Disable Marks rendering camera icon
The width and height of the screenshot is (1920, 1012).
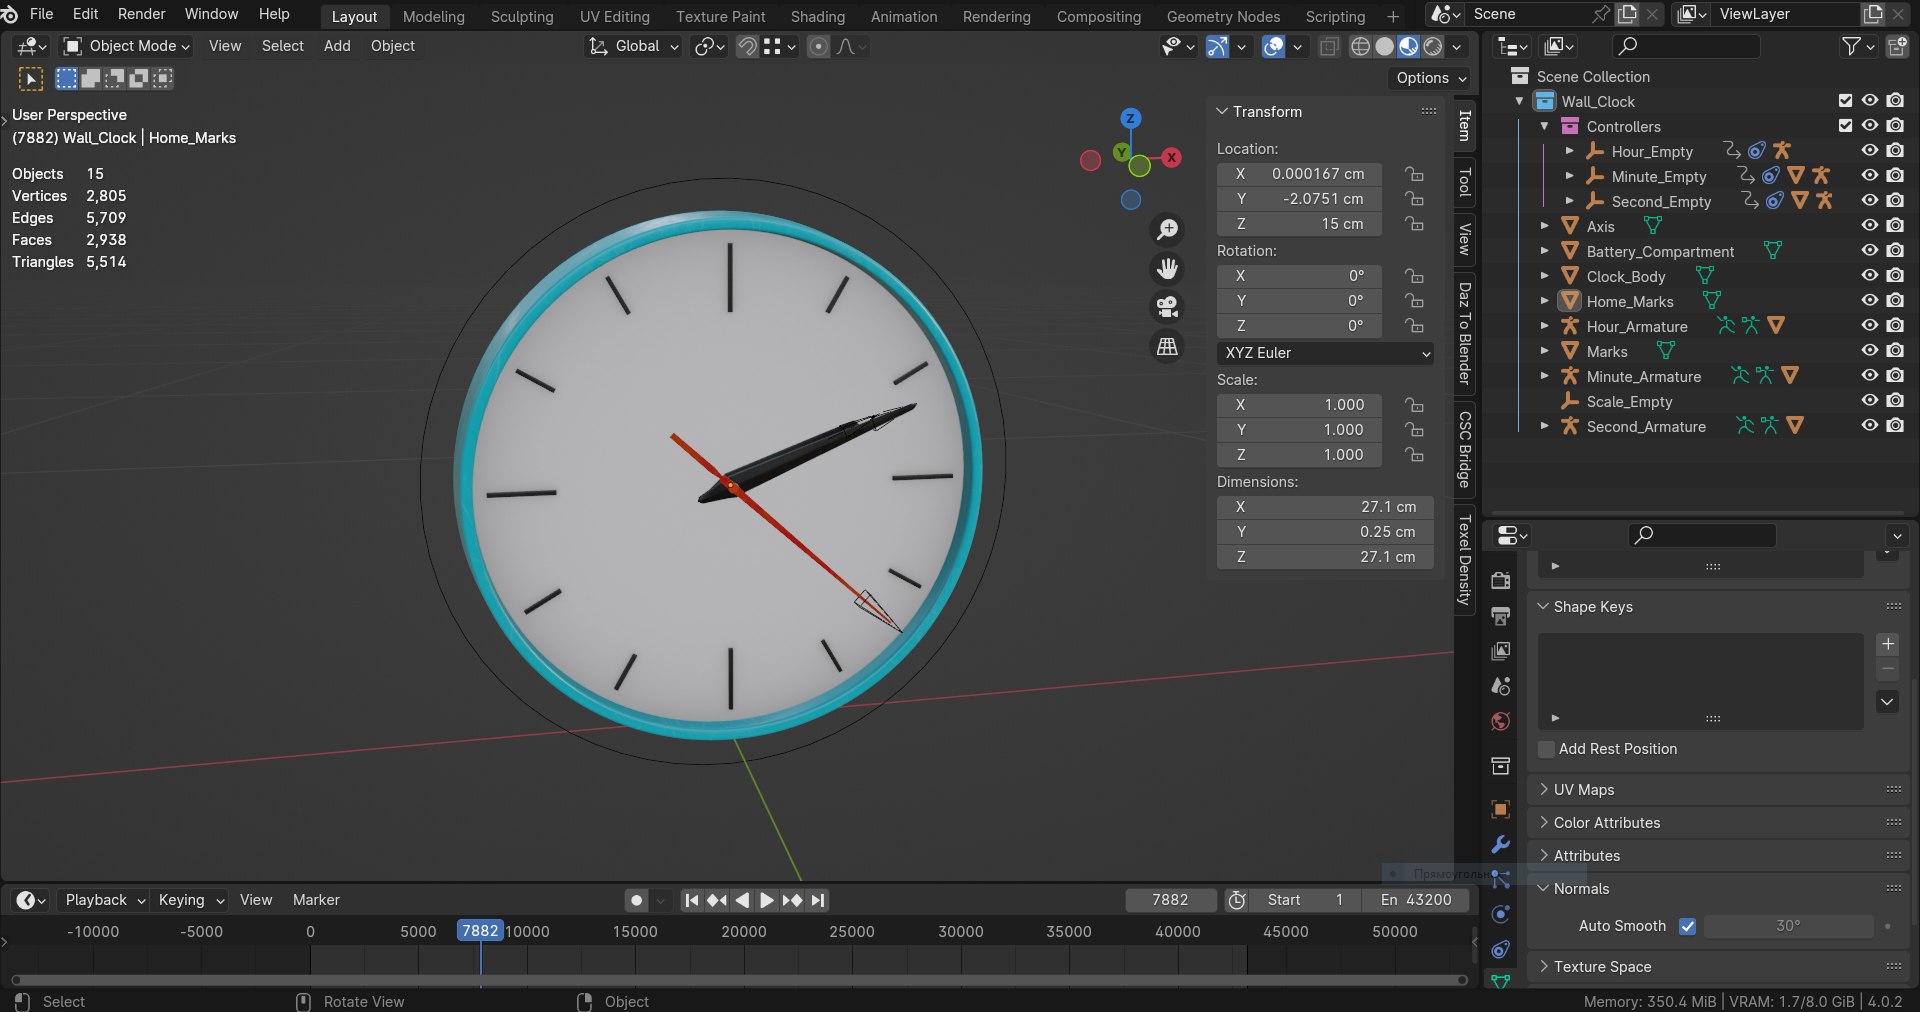(1895, 351)
